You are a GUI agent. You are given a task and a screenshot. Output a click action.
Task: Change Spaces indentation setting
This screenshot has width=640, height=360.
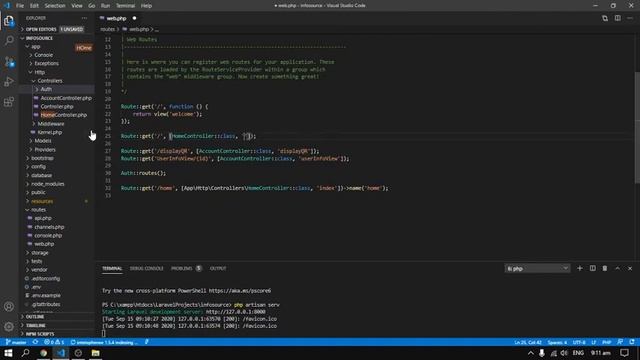[x=557, y=342]
